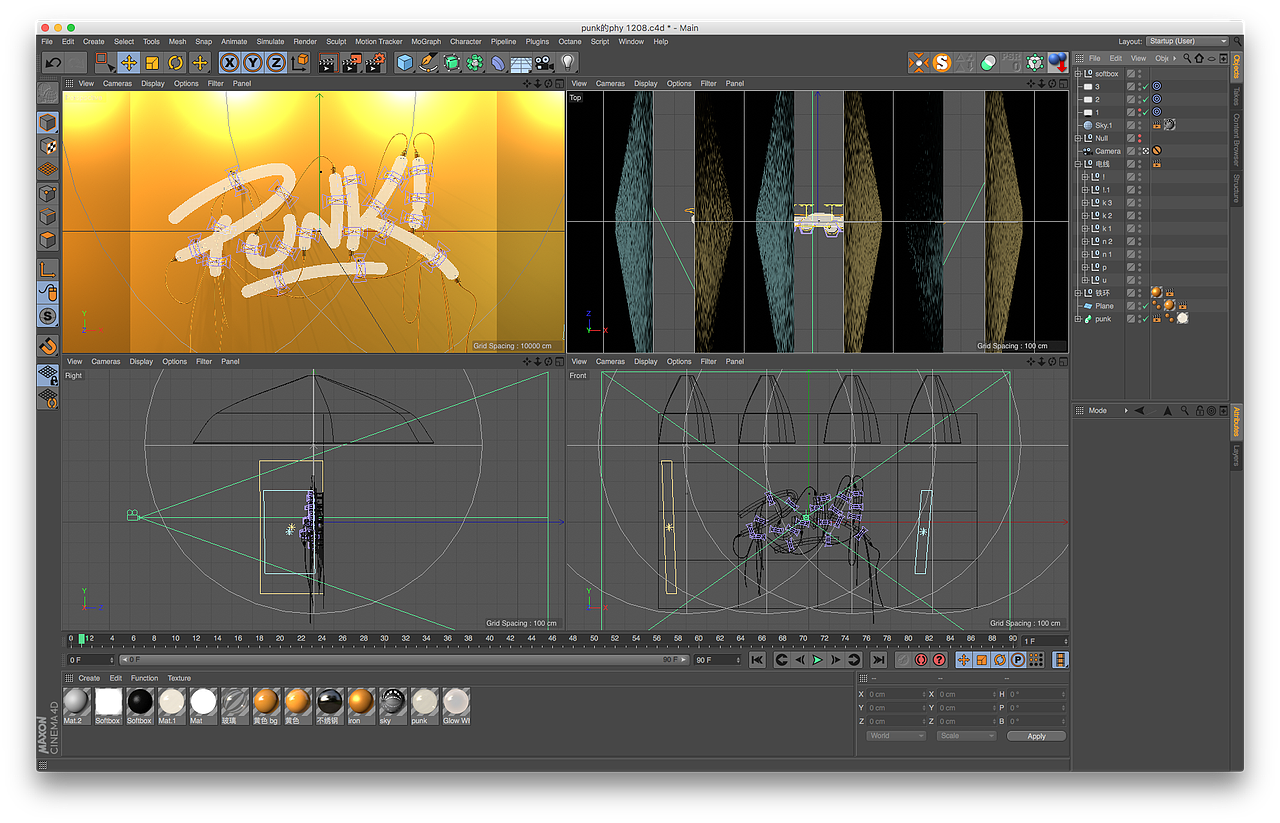Click the blue spheres drop icon
This screenshot has width=1280, height=823.
tap(1057, 63)
